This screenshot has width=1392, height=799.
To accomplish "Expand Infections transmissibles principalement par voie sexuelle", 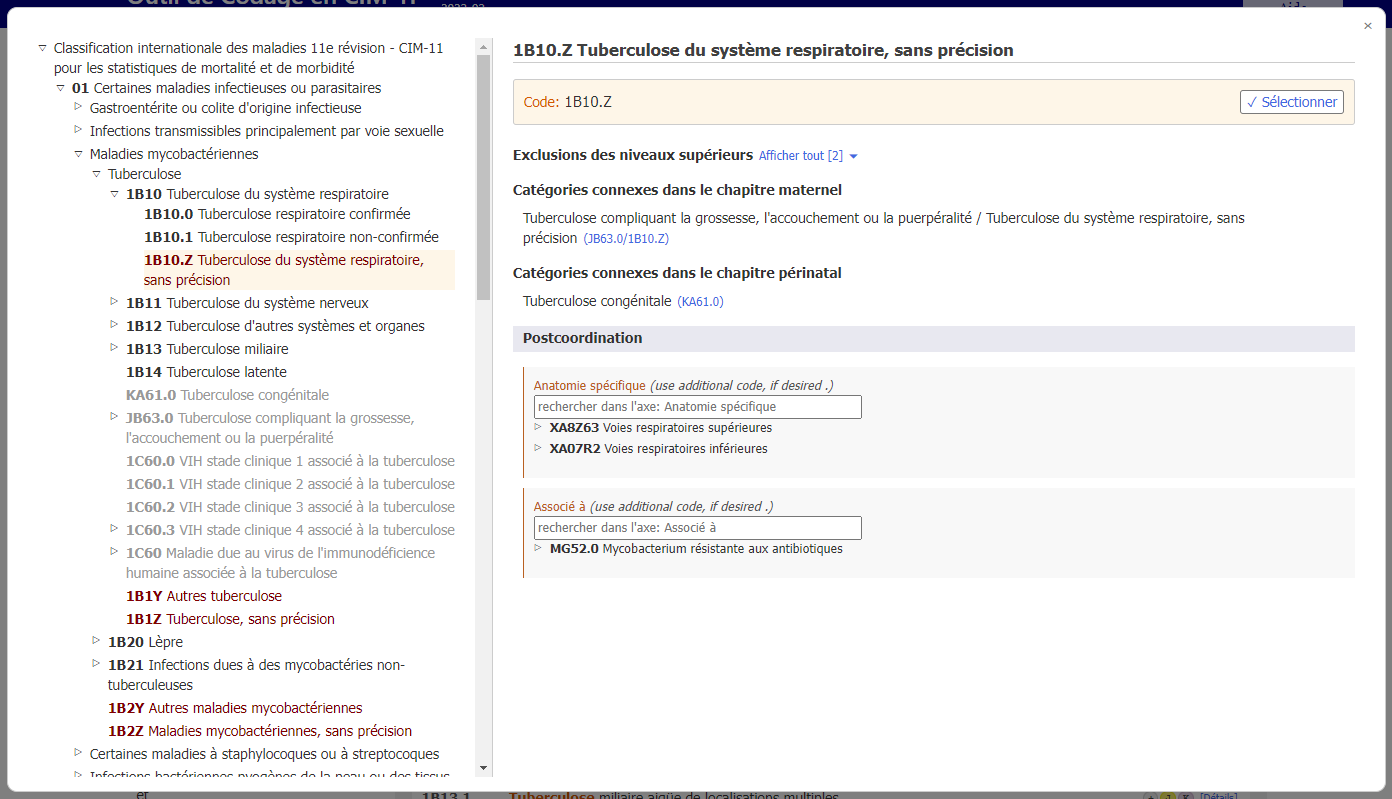I will coord(78,129).
